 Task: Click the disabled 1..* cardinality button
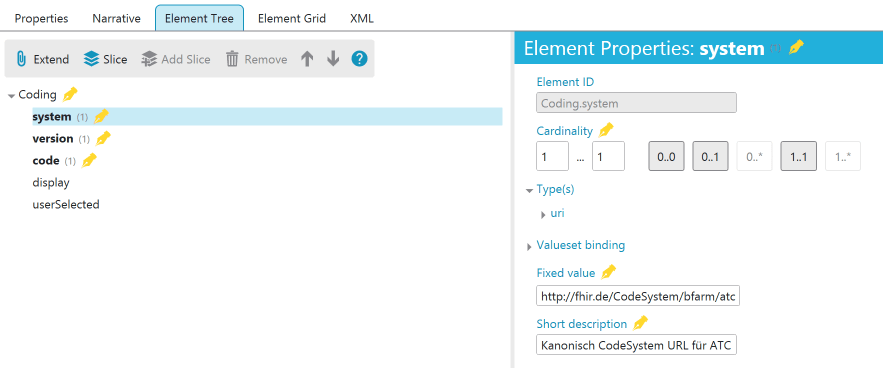coord(842,156)
